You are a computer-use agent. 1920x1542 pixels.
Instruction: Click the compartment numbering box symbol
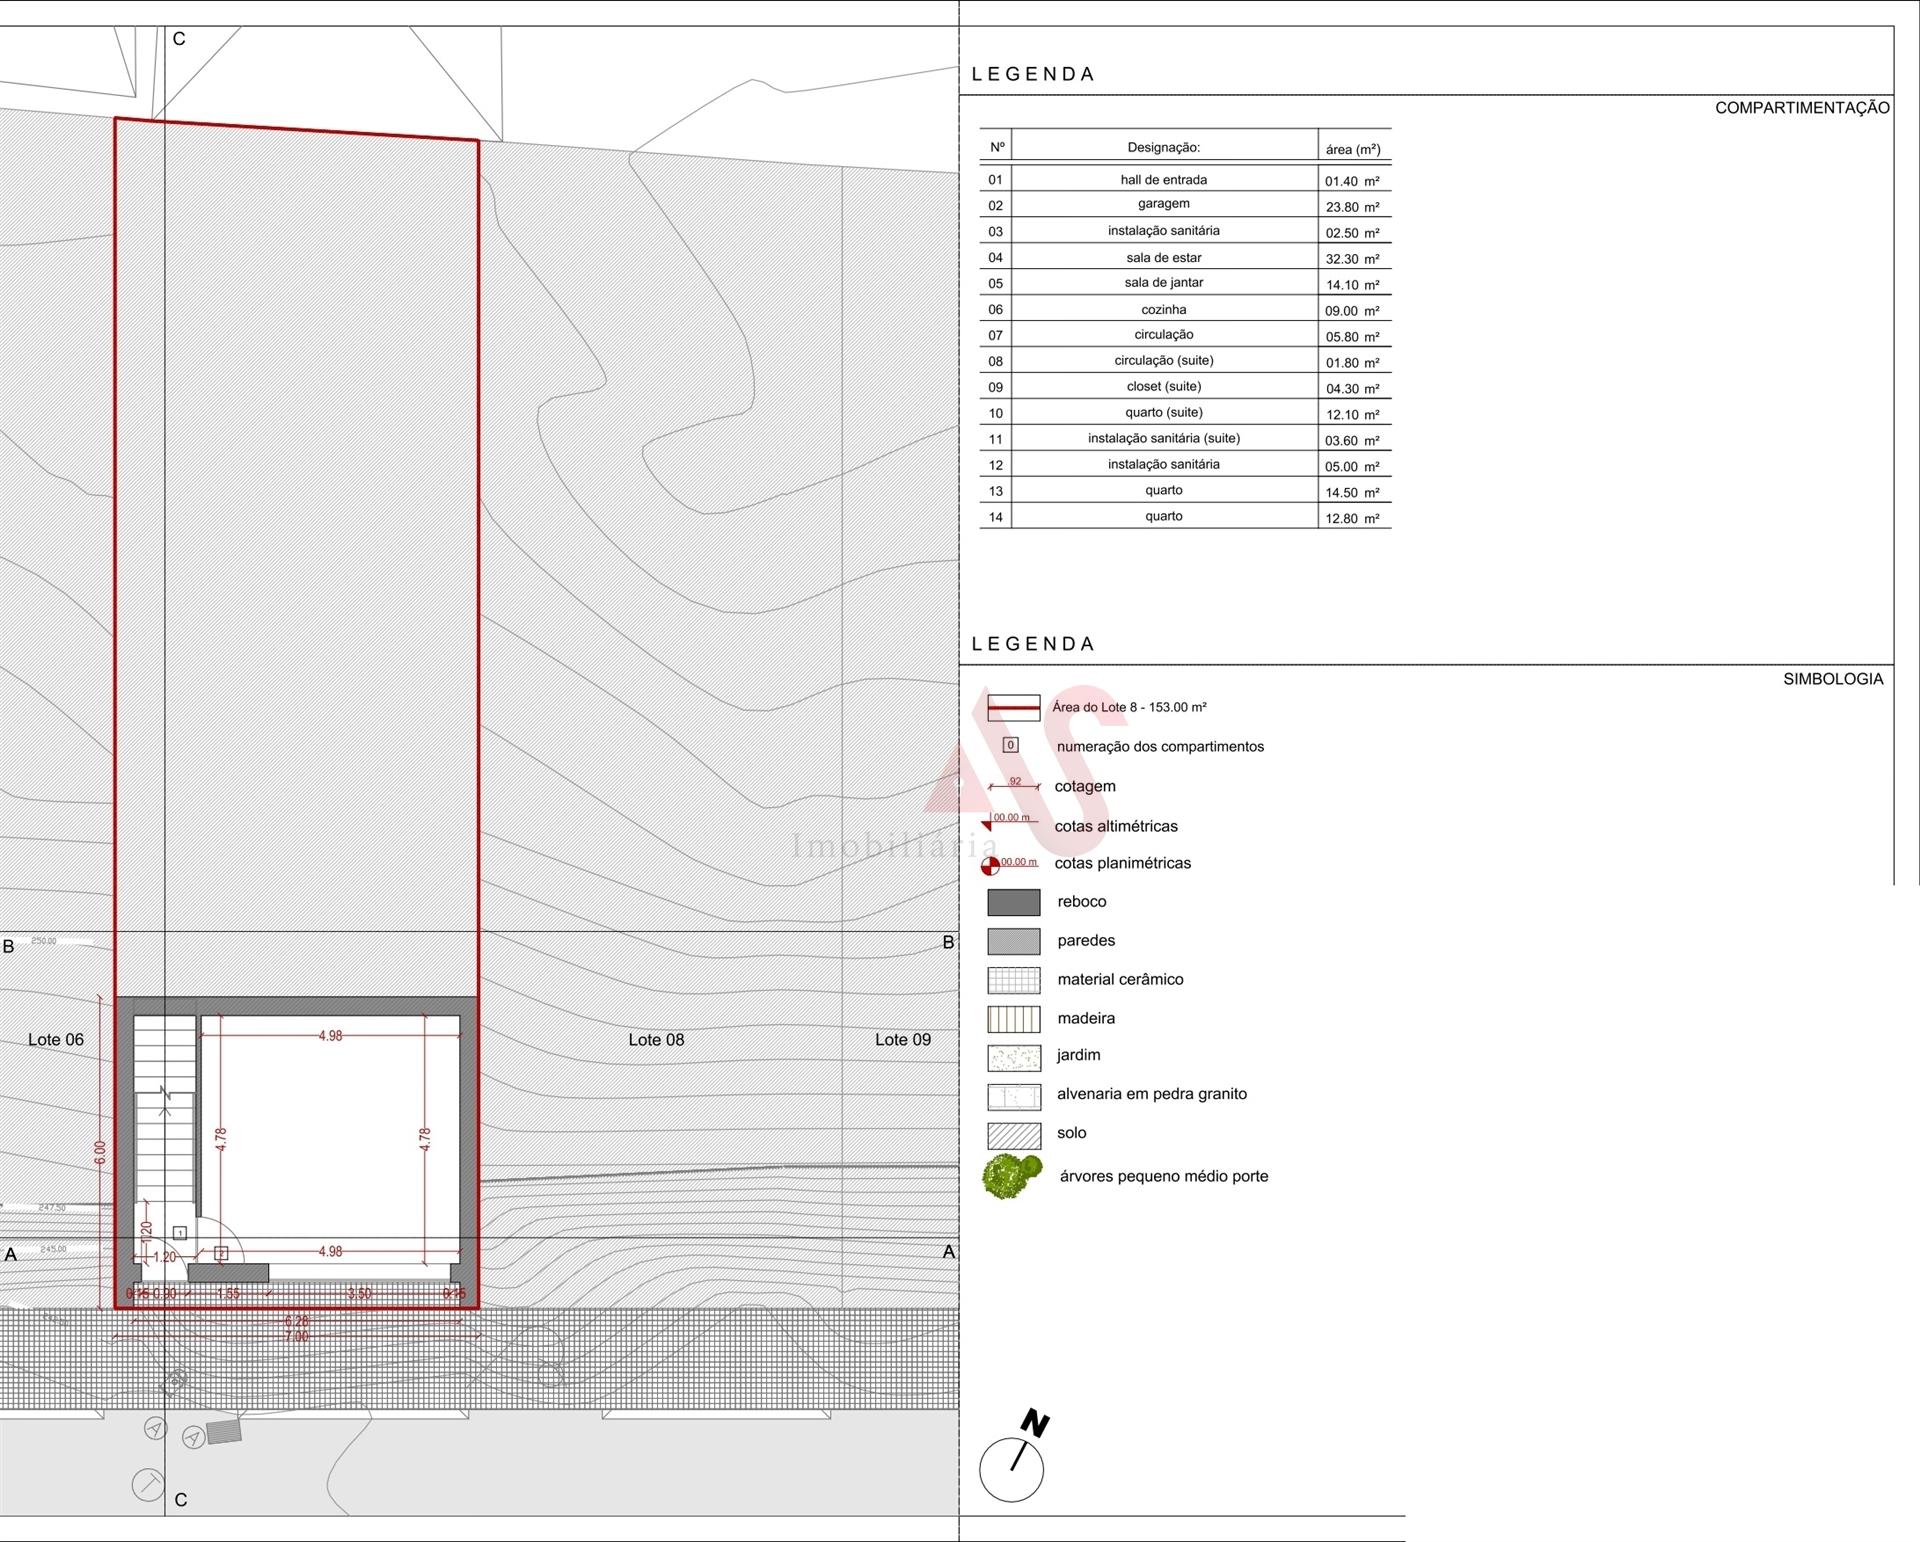(1011, 745)
